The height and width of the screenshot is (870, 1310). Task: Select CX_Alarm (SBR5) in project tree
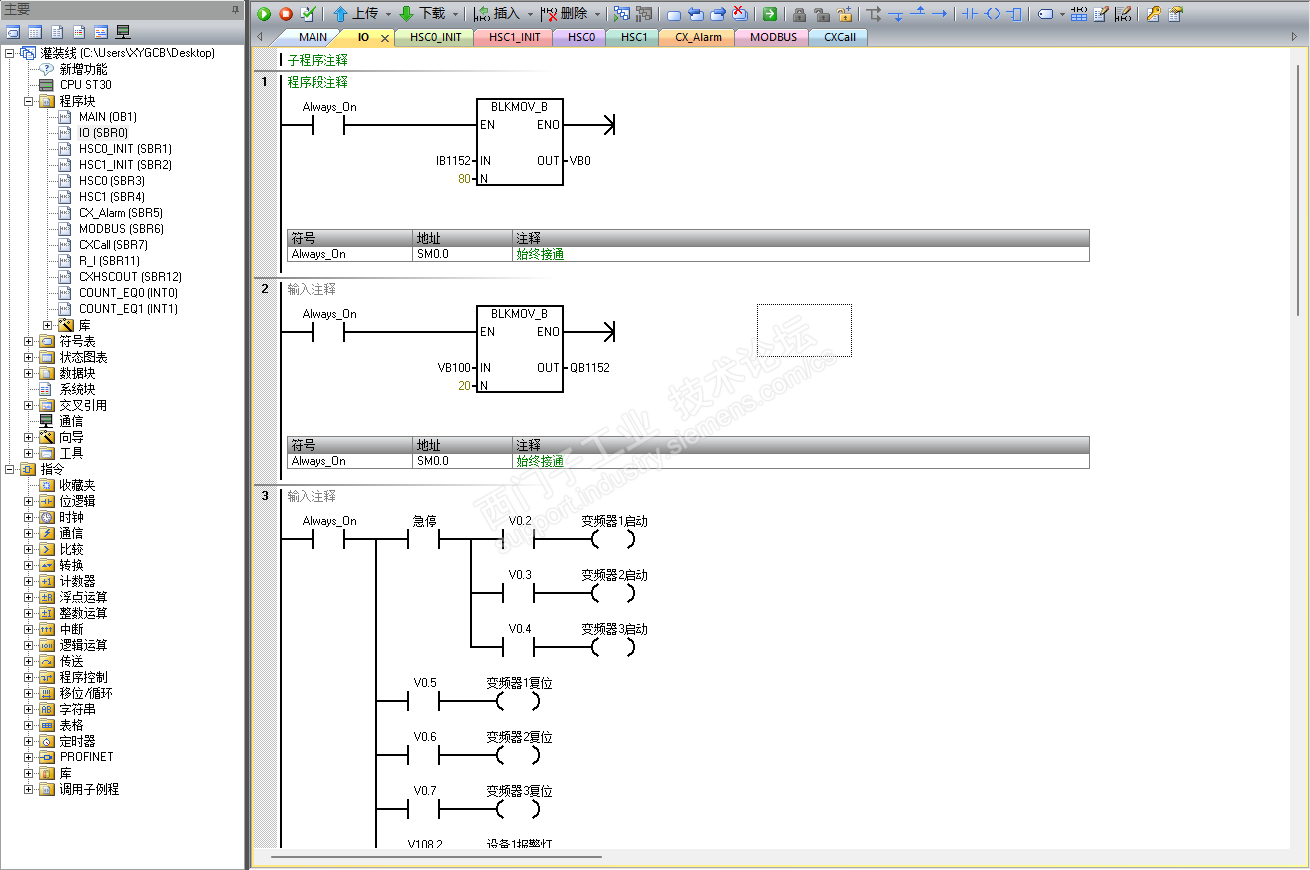[120, 213]
